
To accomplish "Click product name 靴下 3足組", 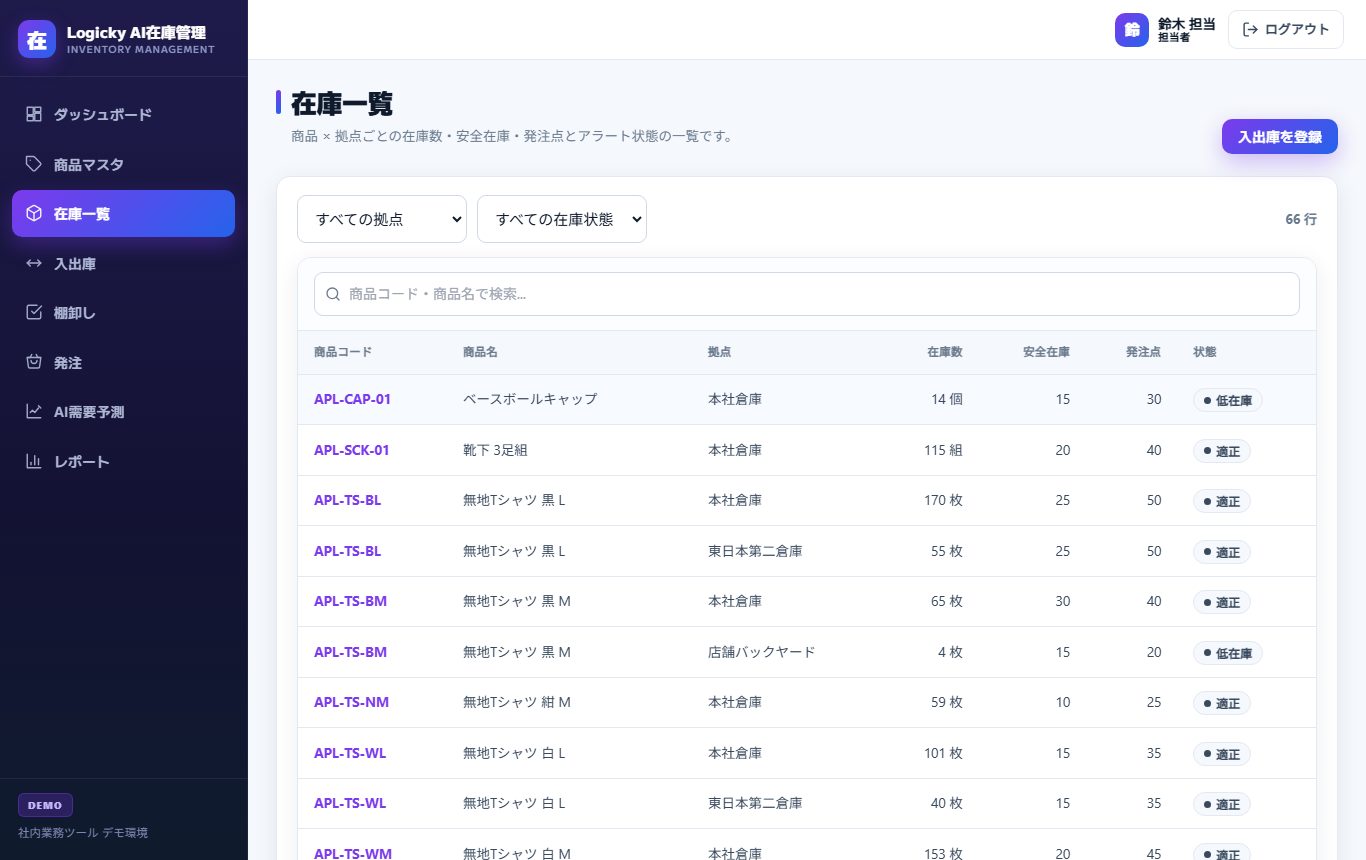I will tap(495, 450).
